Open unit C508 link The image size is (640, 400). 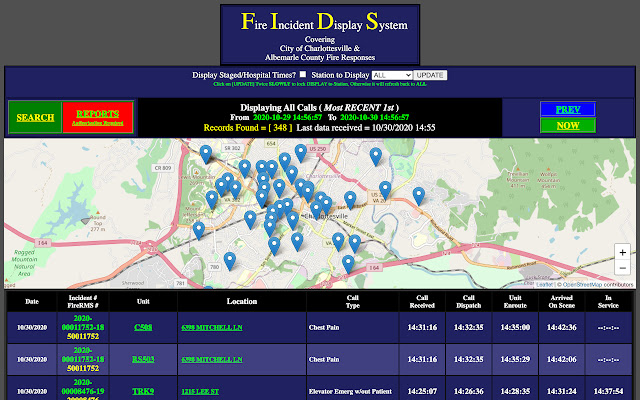pyautogui.click(x=144, y=327)
